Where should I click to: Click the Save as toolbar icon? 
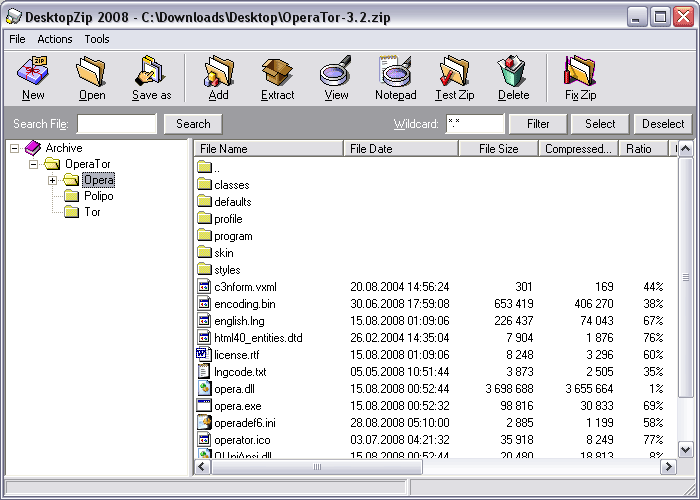click(151, 71)
